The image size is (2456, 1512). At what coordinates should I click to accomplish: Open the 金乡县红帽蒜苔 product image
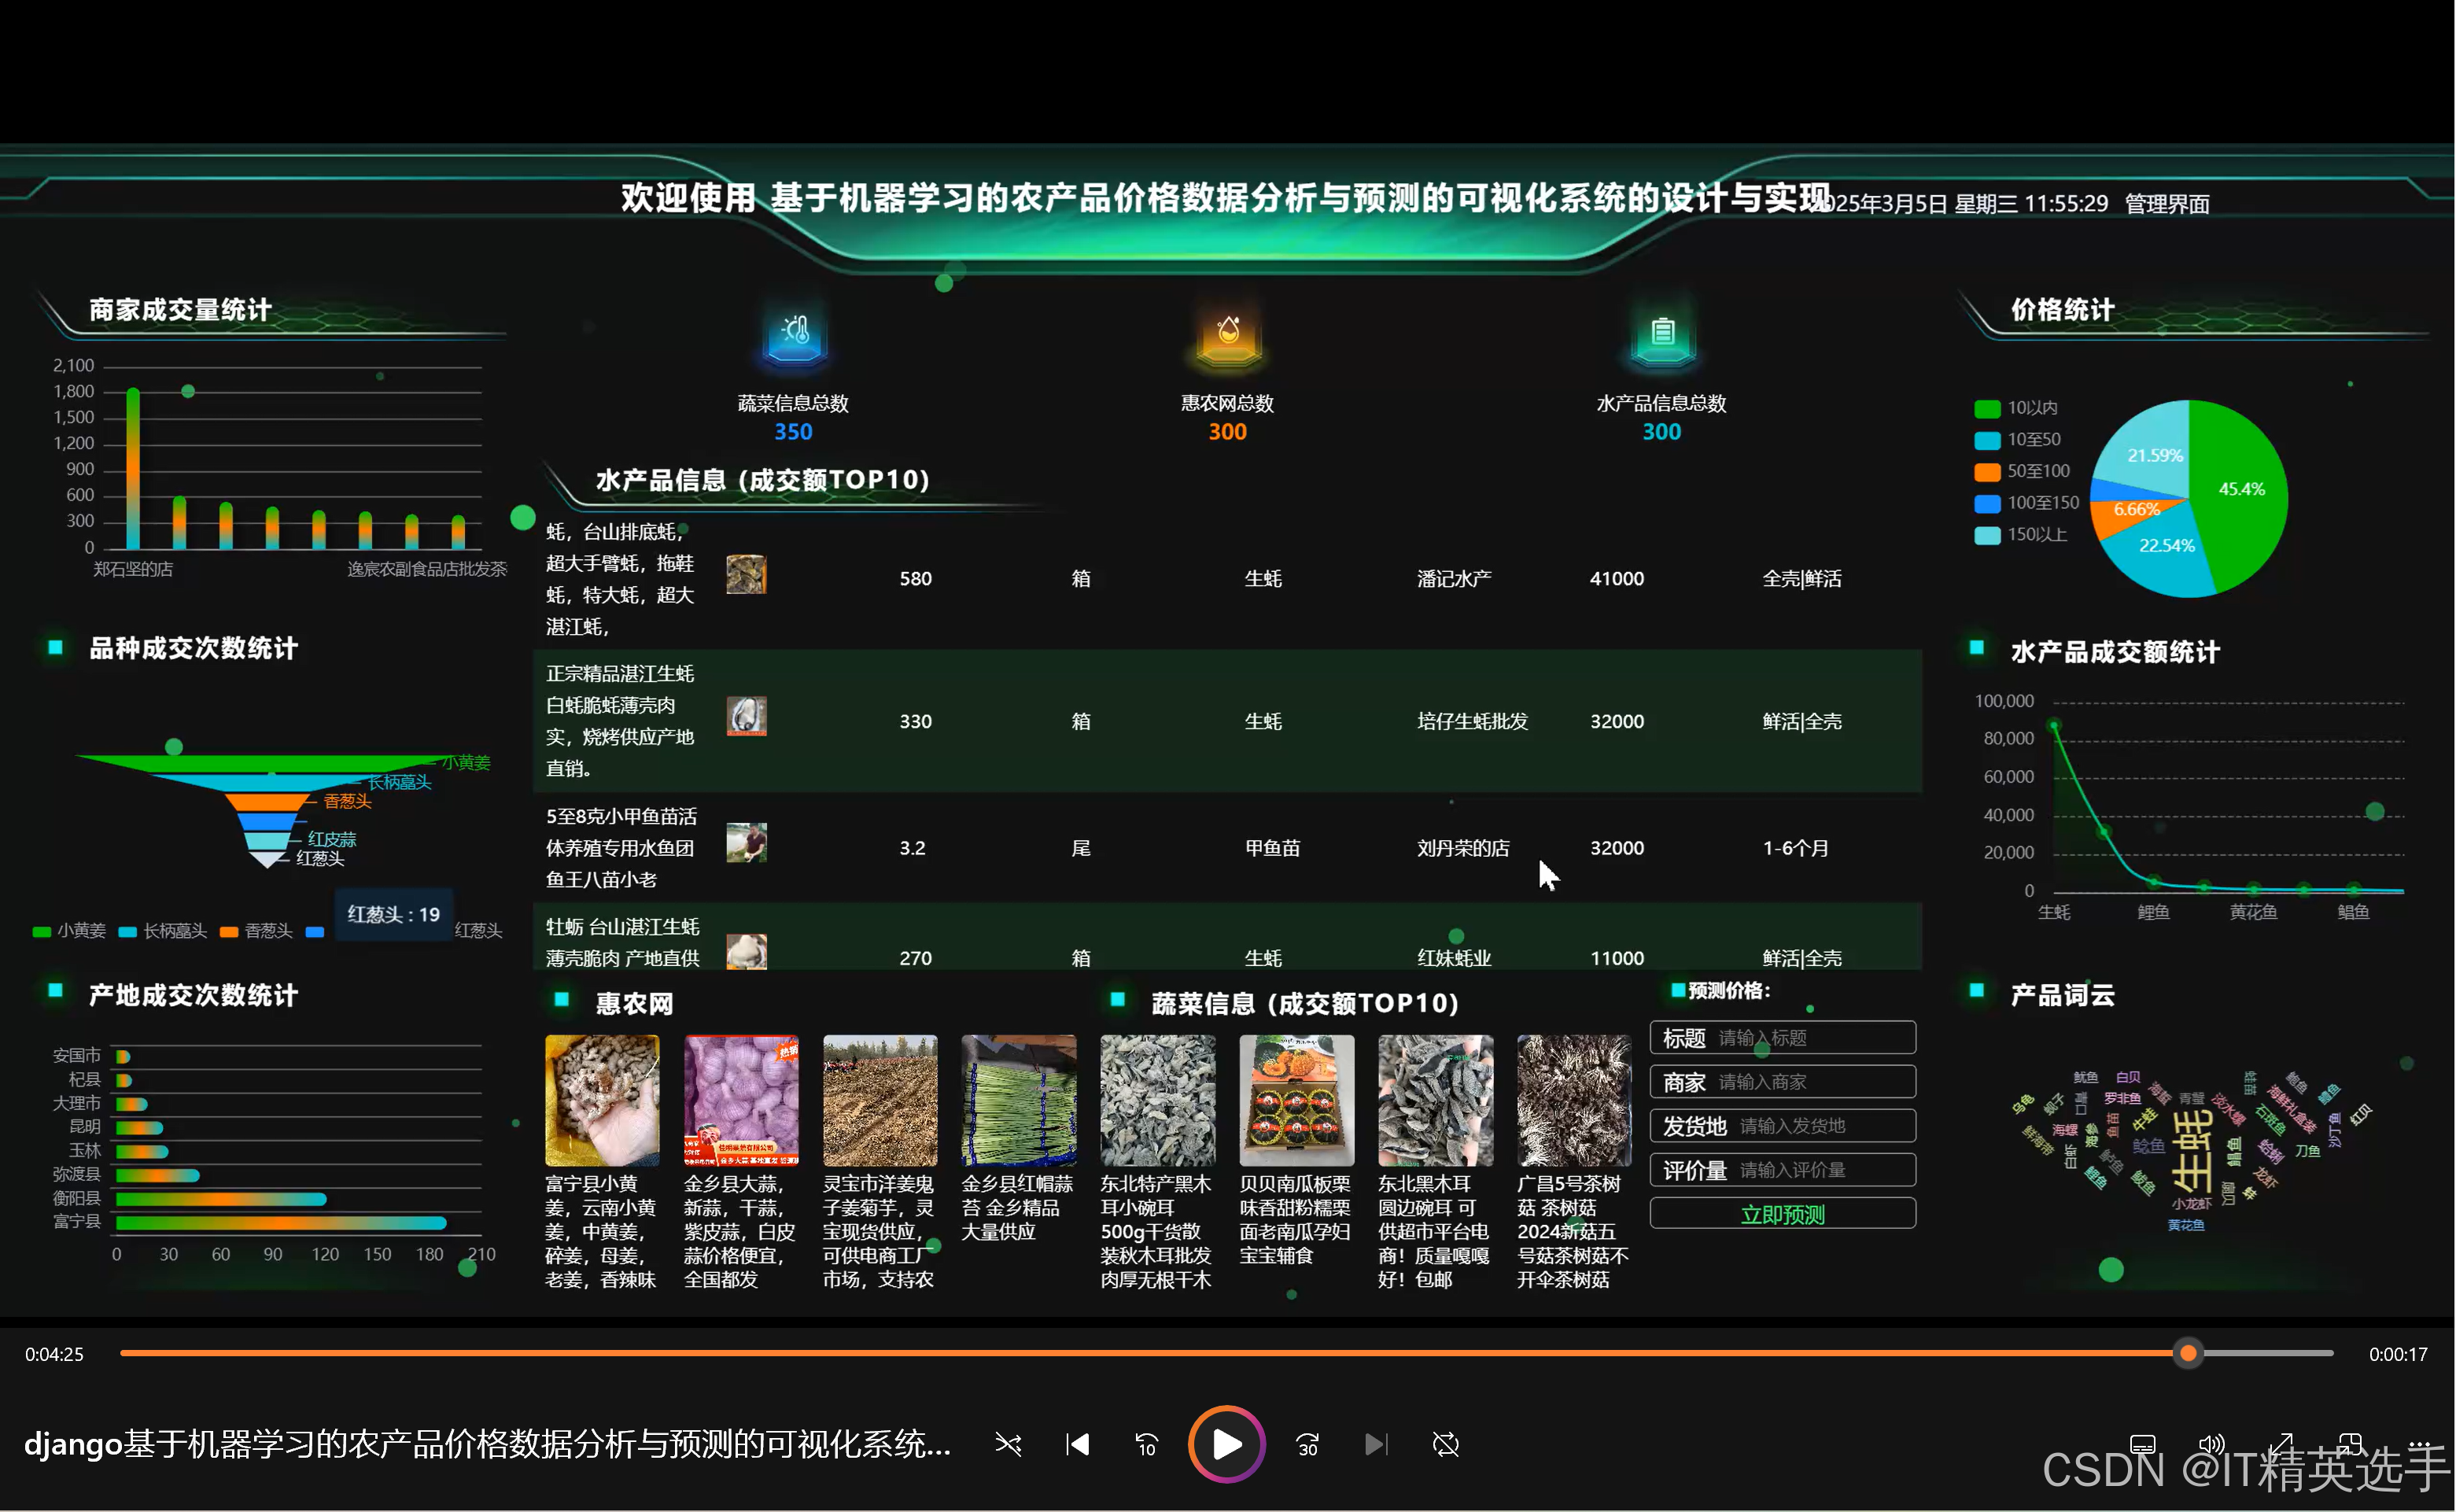[1019, 1100]
